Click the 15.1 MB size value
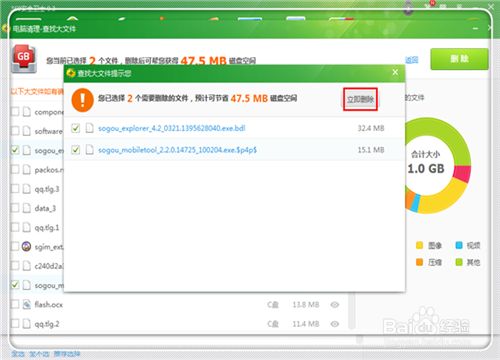 [371, 150]
